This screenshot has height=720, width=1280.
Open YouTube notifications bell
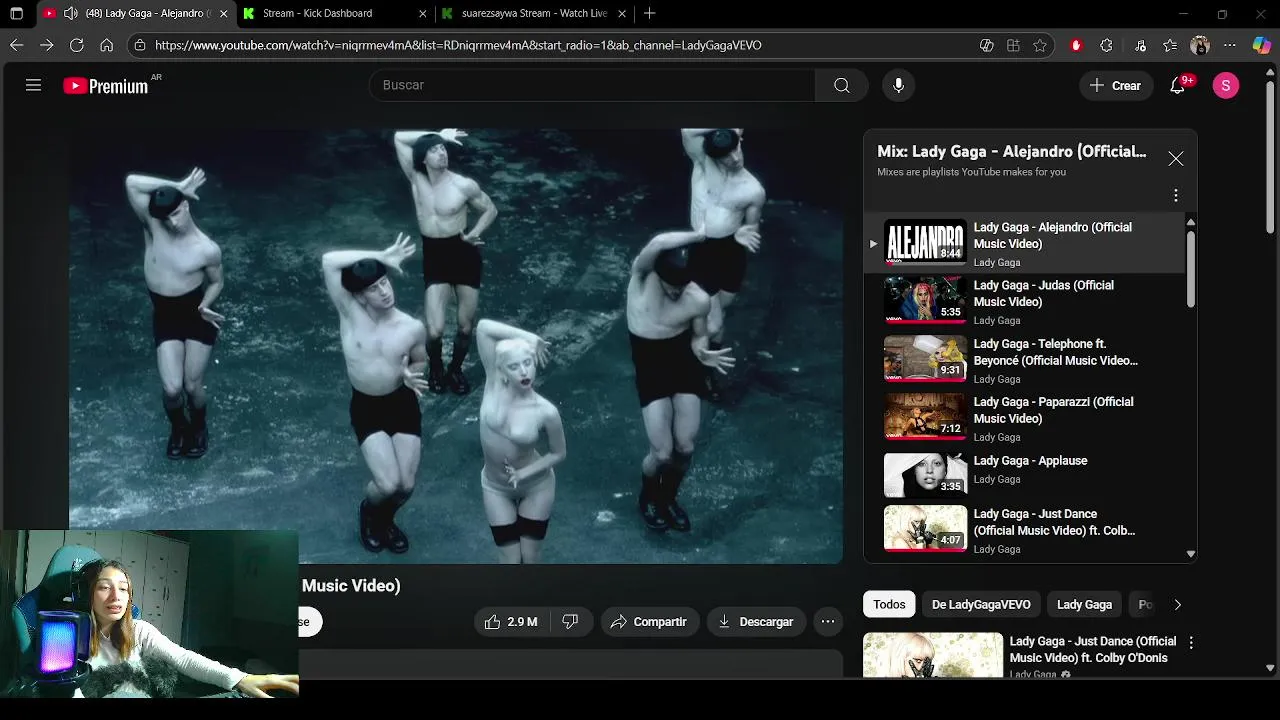(x=1178, y=86)
